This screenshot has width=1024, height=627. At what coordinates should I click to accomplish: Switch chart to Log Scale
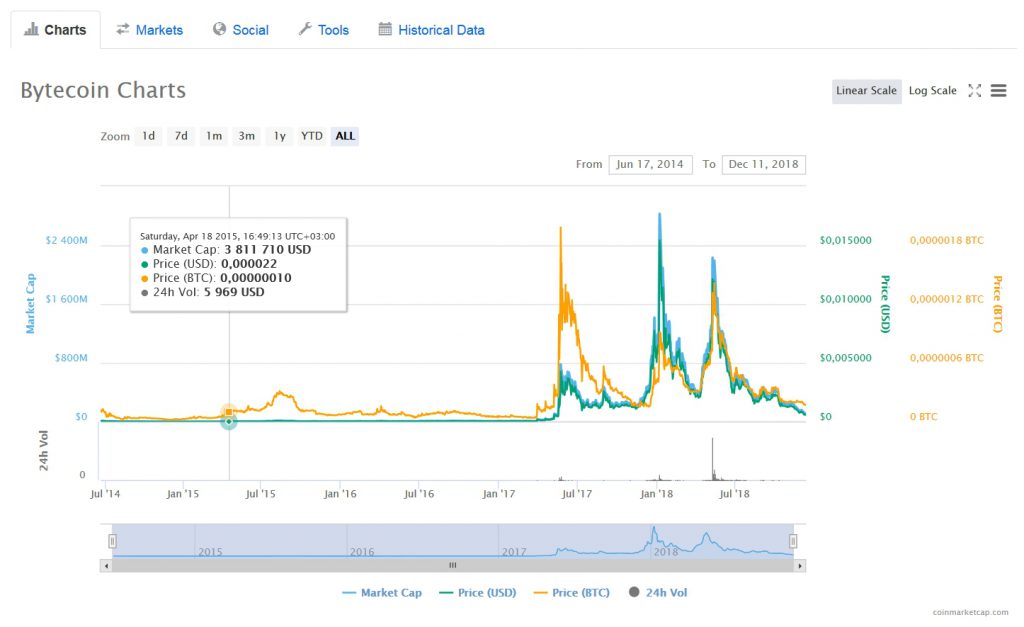[933, 91]
